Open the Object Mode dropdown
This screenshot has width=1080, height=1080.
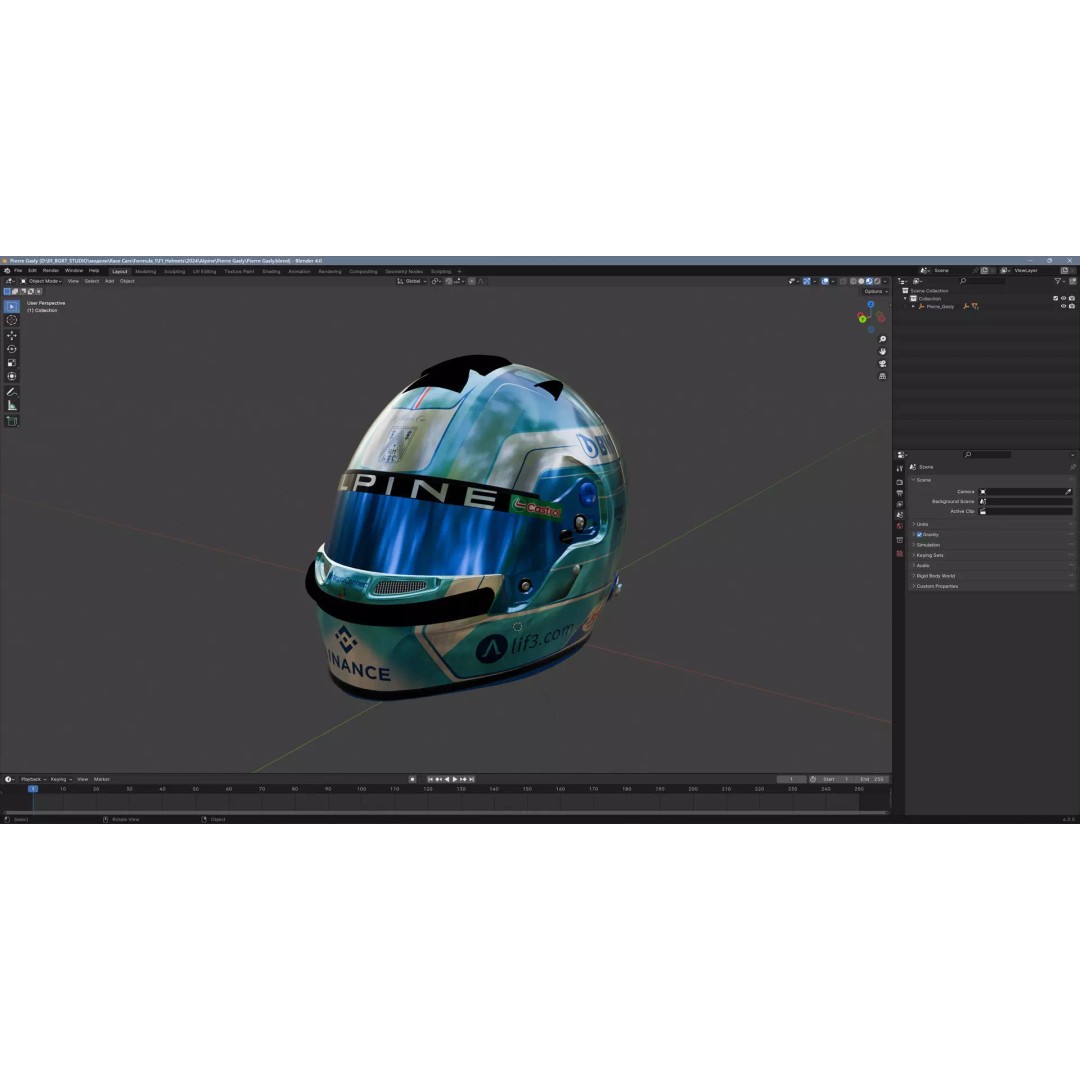pyautogui.click(x=45, y=281)
